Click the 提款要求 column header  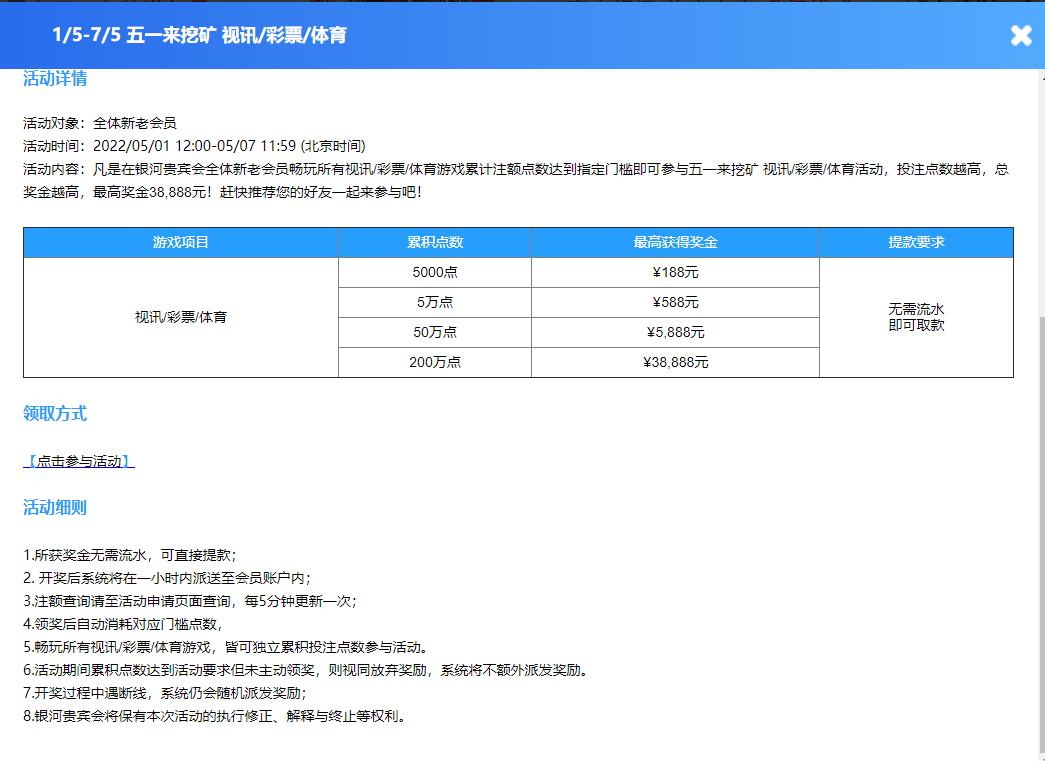tap(916, 243)
